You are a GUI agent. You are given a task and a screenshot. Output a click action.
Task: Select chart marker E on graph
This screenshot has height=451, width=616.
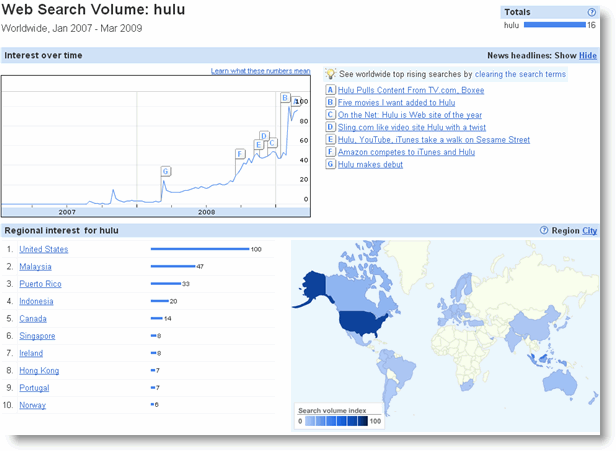258,145
